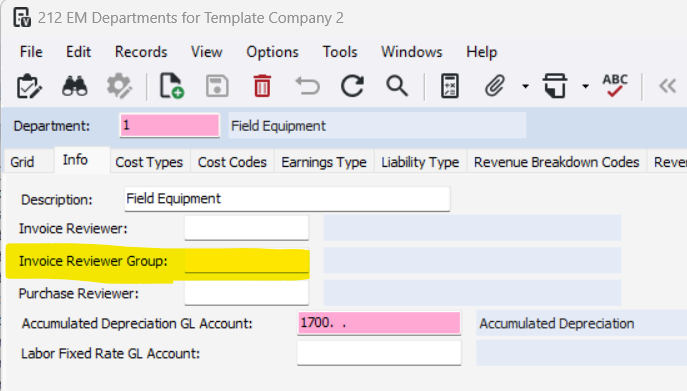Click the Department: label
Screen dimensions: 687x391
pyautogui.click(x=52, y=126)
